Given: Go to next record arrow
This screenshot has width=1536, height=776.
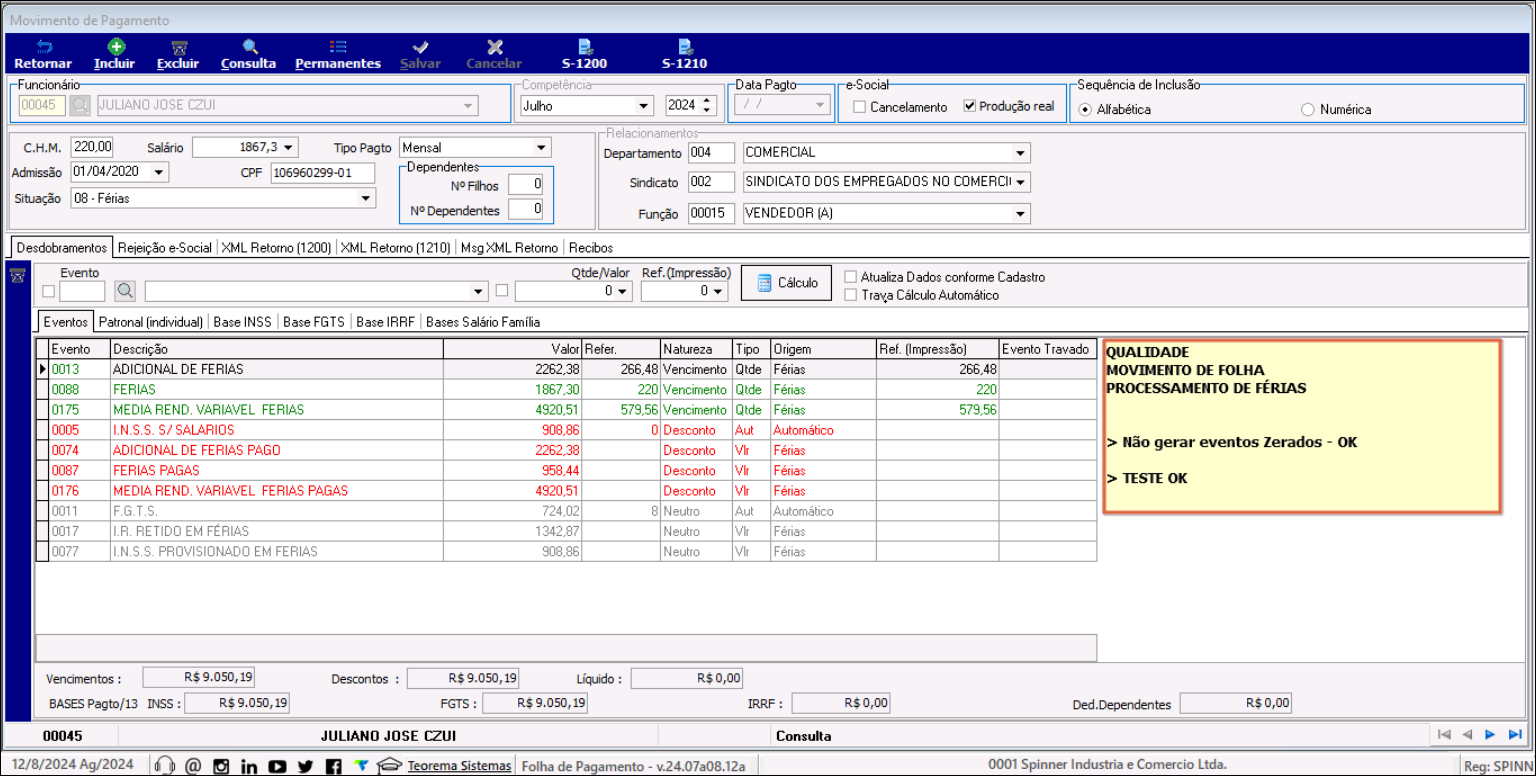Looking at the screenshot, I should tap(1490, 735).
